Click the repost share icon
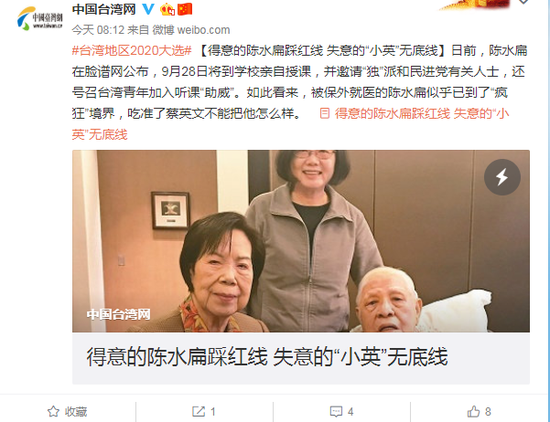 198,411
